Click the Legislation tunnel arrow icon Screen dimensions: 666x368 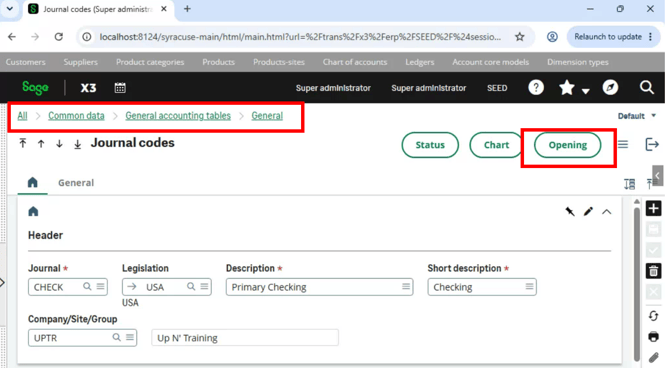pyautogui.click(x=132, y=287)
